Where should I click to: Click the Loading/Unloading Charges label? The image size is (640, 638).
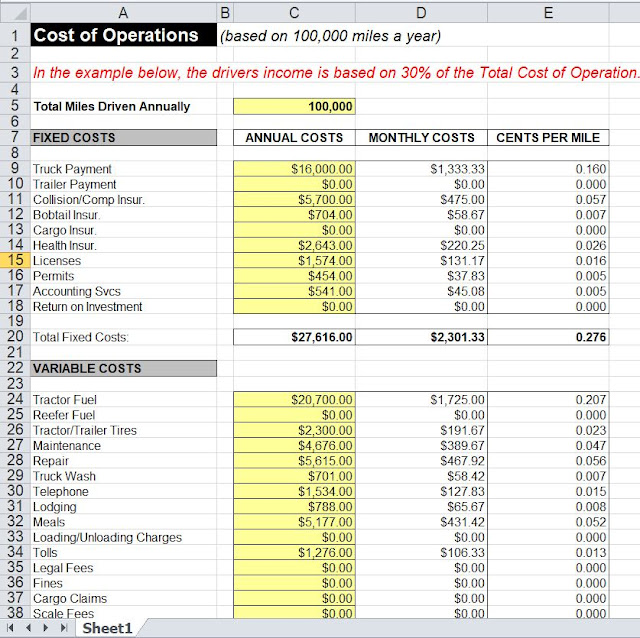point(107,537)
